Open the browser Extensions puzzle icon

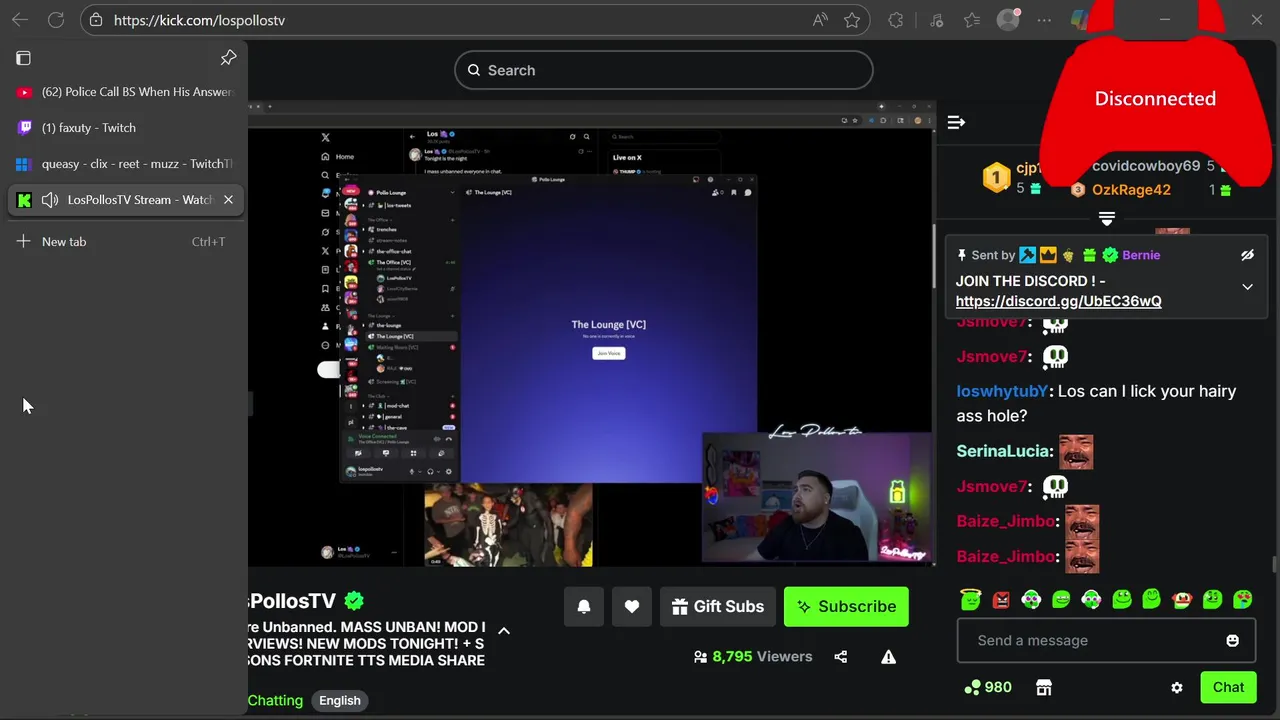(x=896, y=20)
